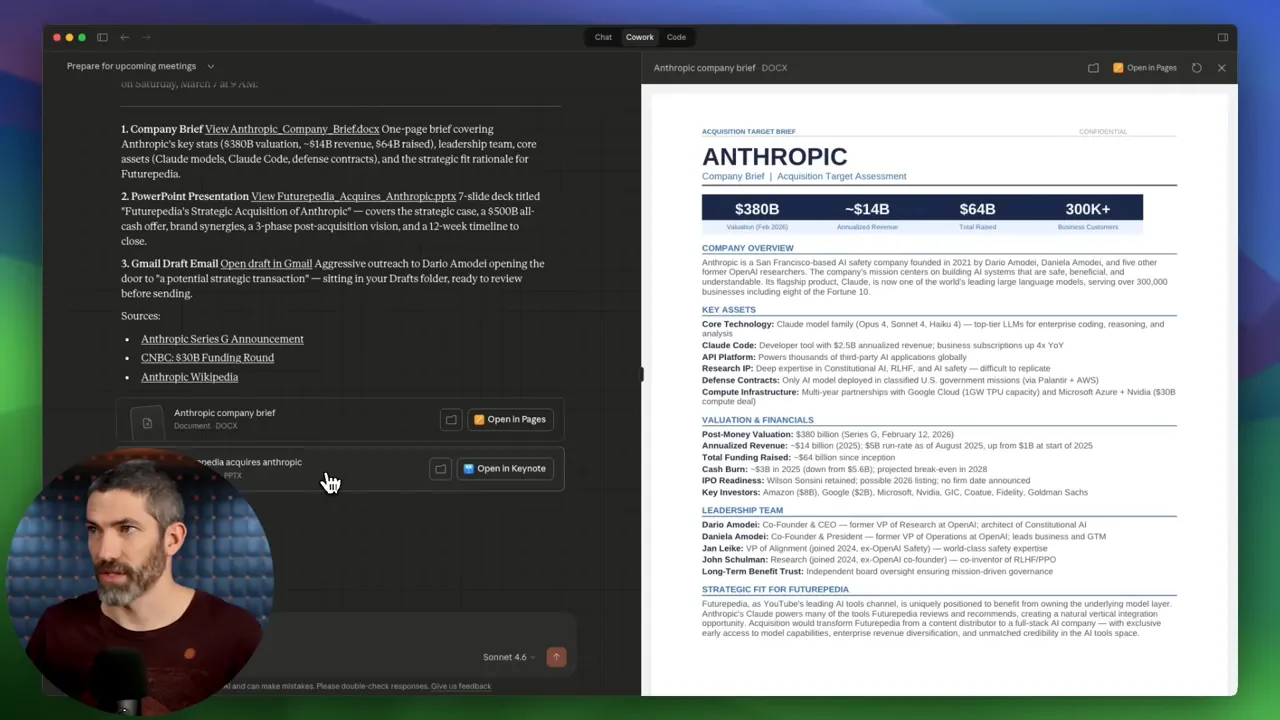Screen dimensions: 1280x720
Task: Click the ANTHROPIC document title
Action: 774,156
